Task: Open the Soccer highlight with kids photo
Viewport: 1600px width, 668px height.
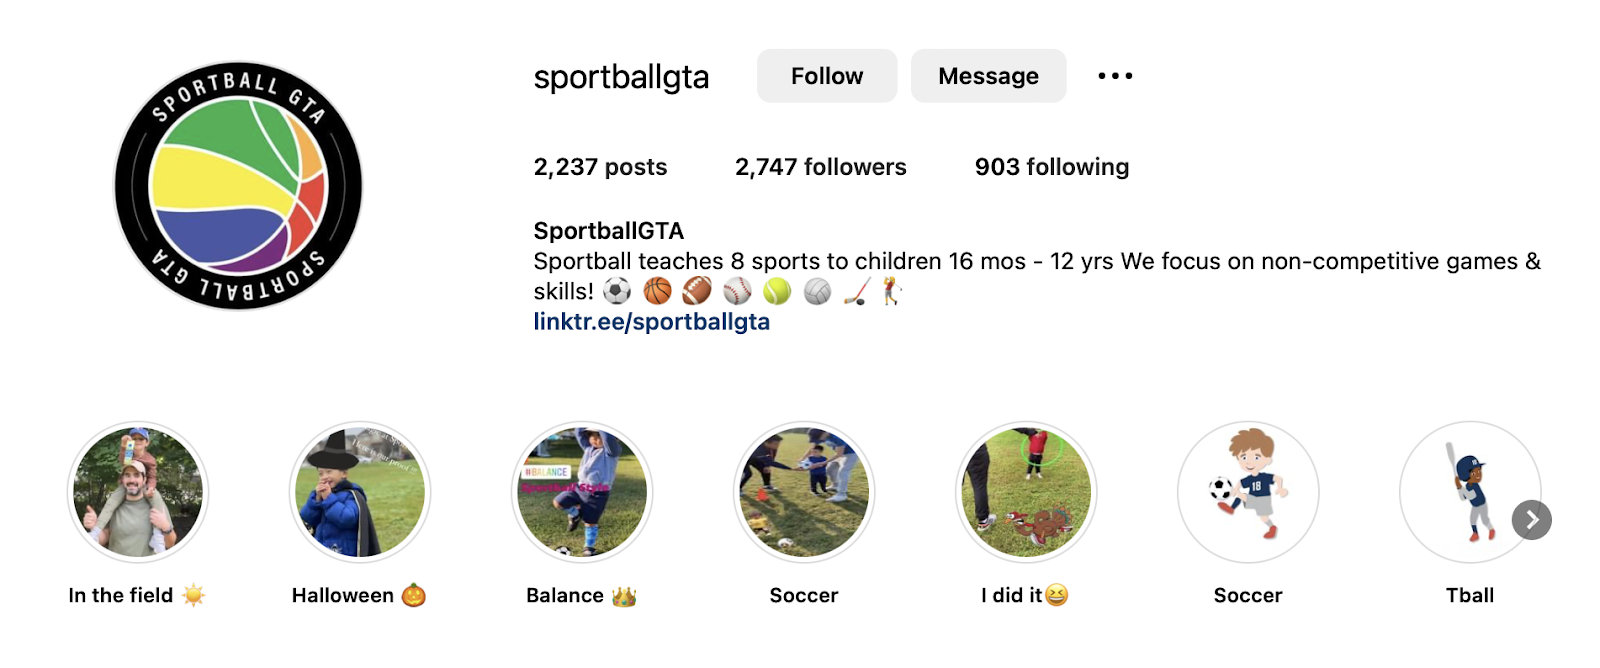Action: (804, 491)
